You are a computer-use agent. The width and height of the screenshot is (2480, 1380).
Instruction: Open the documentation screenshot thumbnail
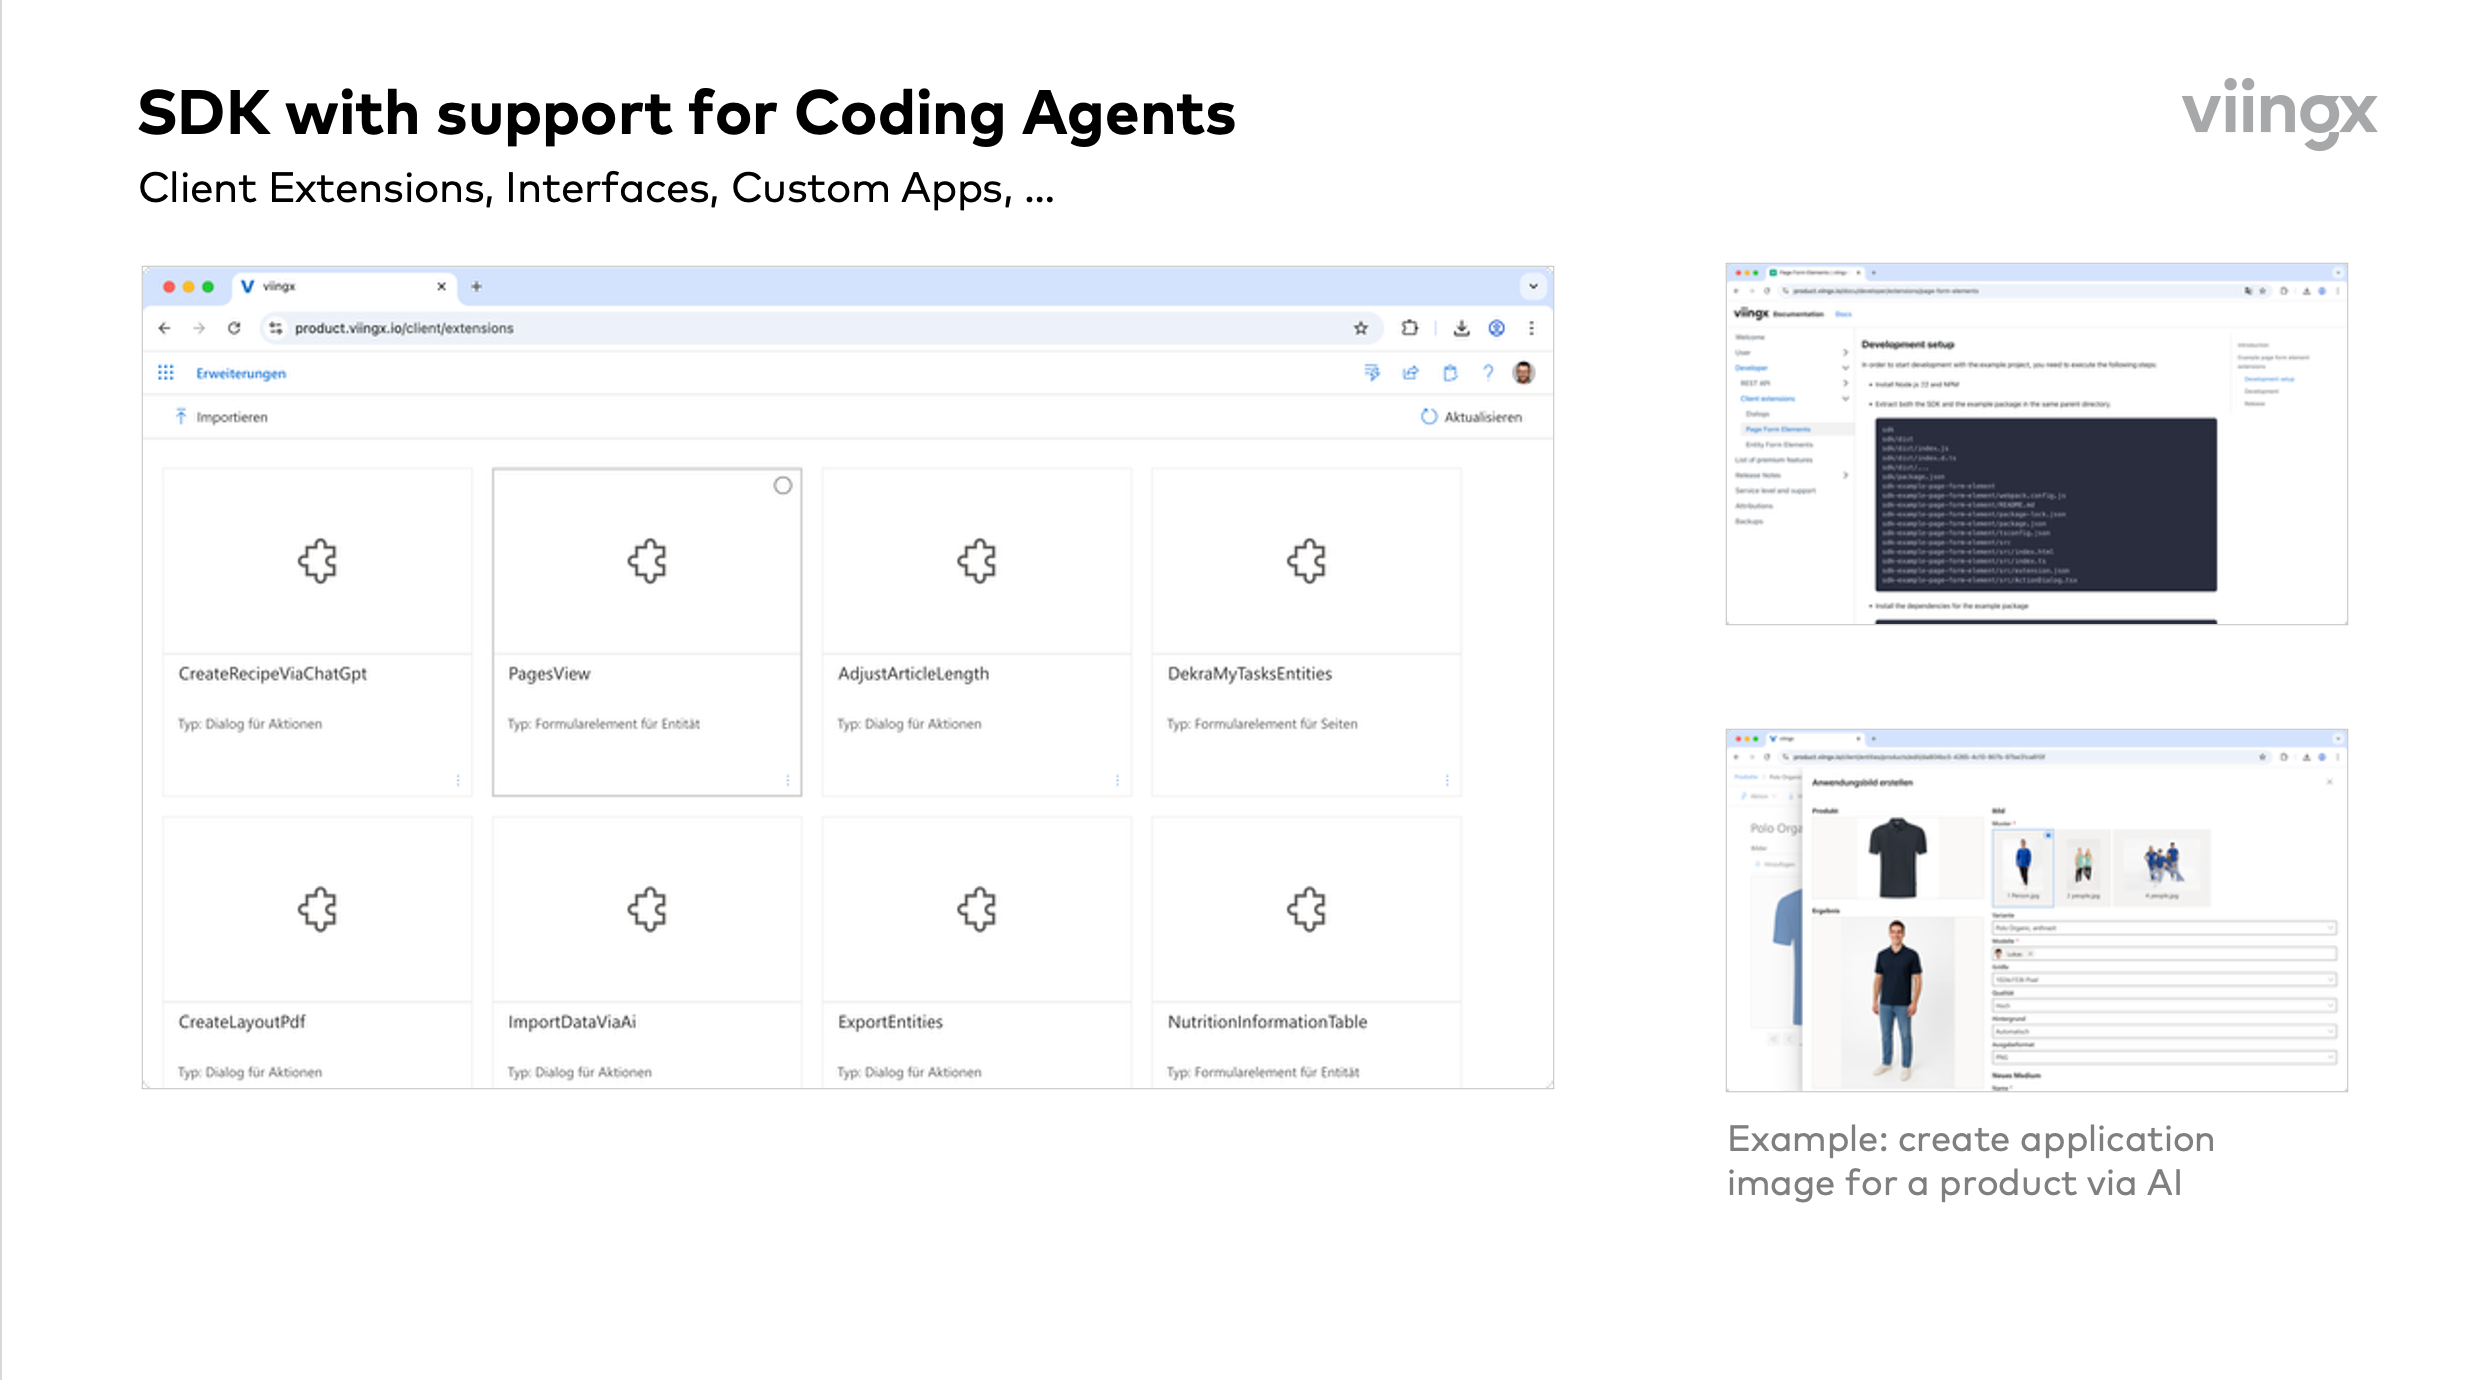[x=2036, y=444]
